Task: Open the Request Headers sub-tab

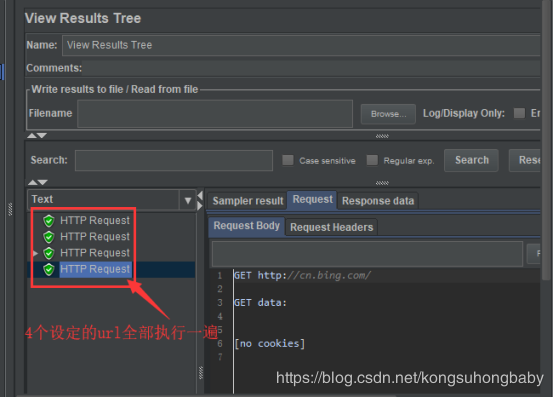Action: [331, 227]
